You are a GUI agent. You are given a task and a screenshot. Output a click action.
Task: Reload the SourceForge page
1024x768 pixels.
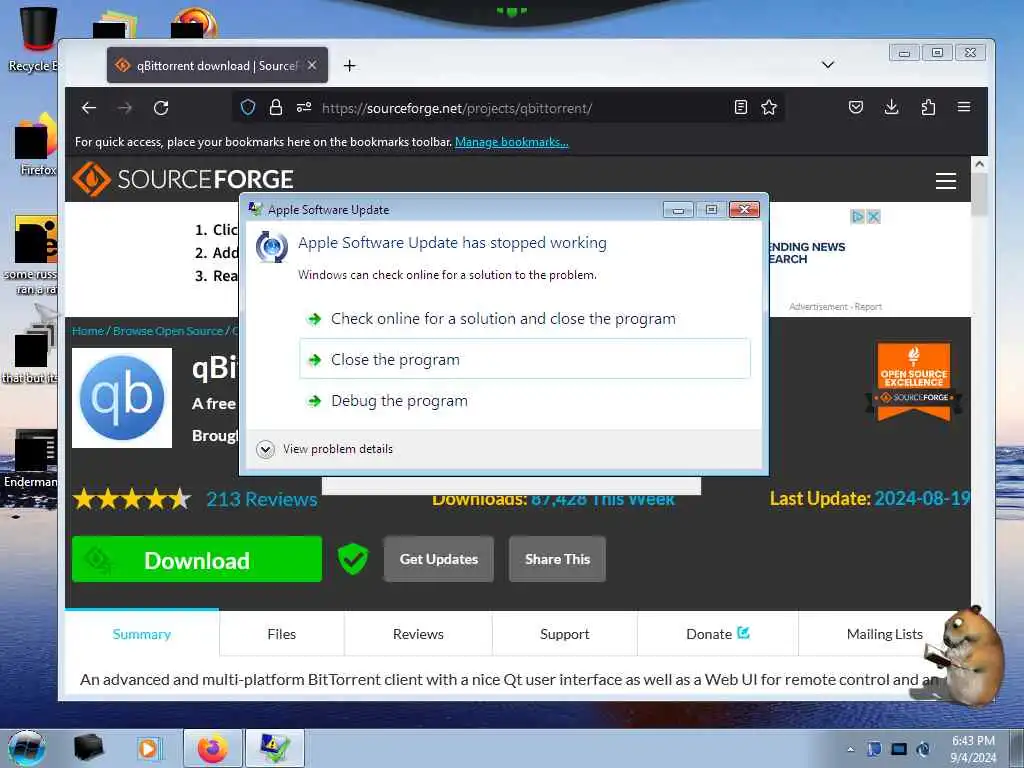click(x=161, y=108)
